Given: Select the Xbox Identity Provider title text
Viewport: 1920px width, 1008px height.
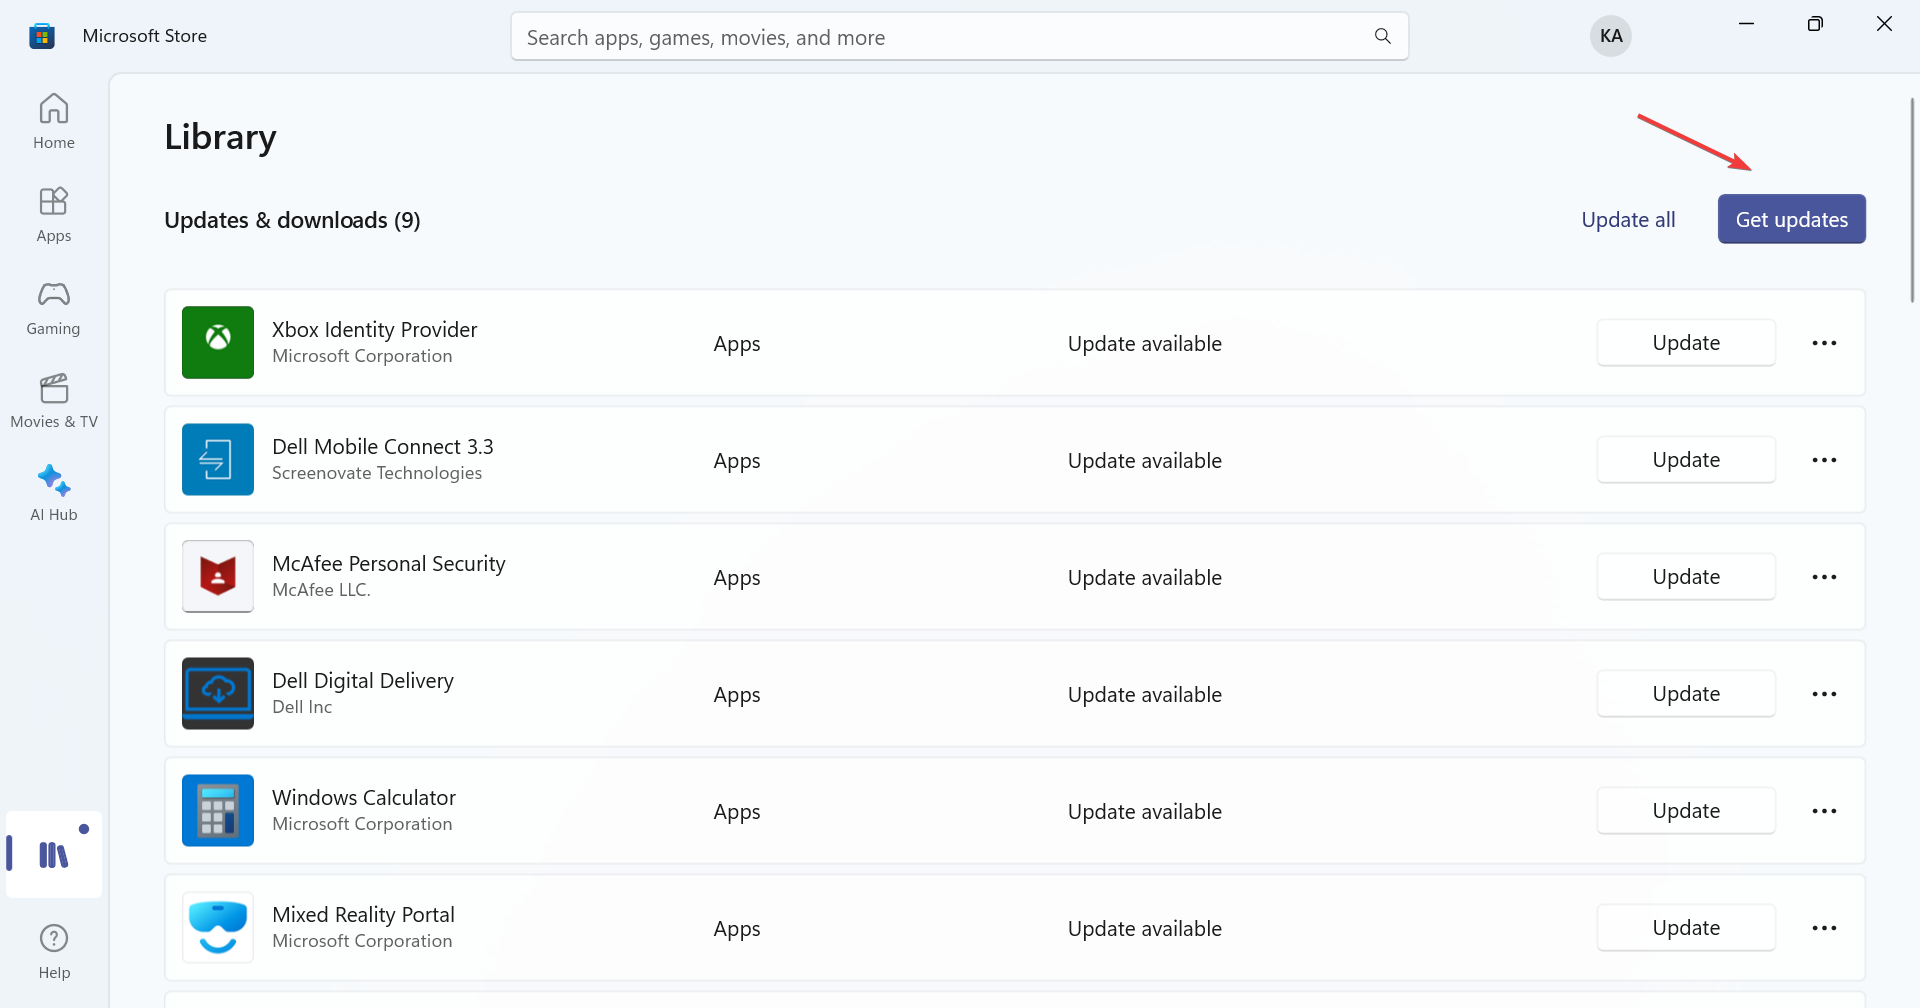Looking at the screenshot, I should point(375,329).
